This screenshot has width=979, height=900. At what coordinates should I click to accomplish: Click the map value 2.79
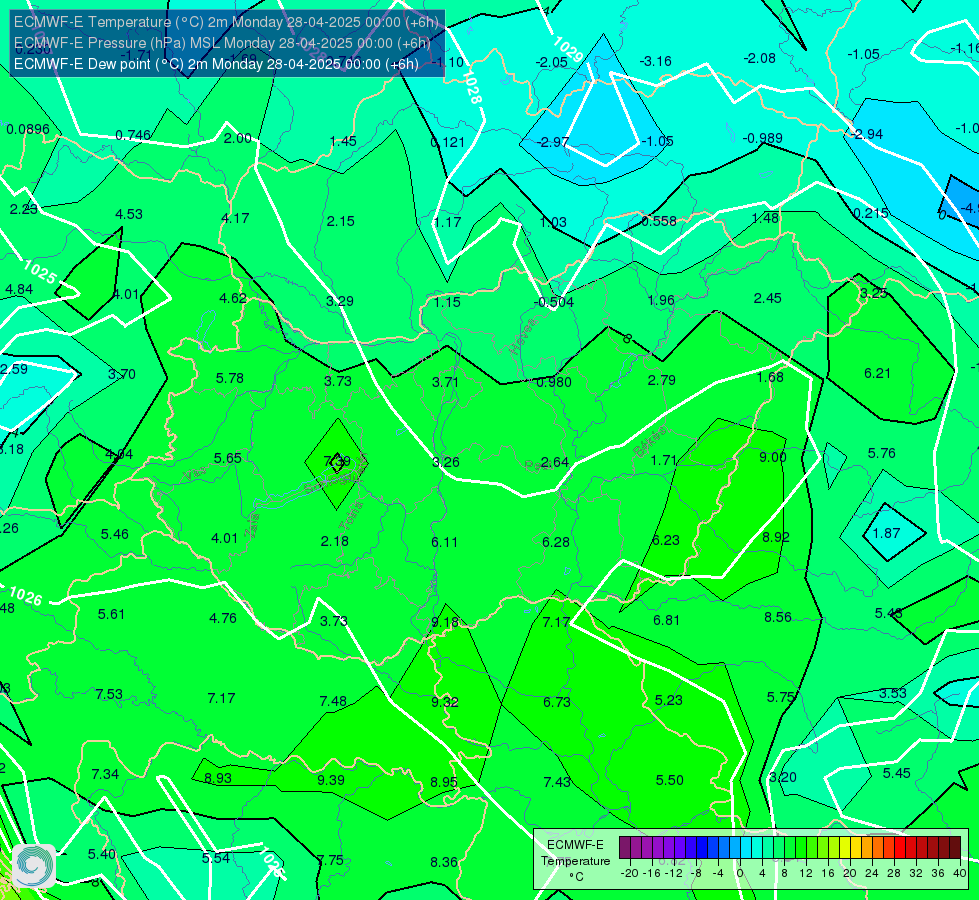pos(662,380)
